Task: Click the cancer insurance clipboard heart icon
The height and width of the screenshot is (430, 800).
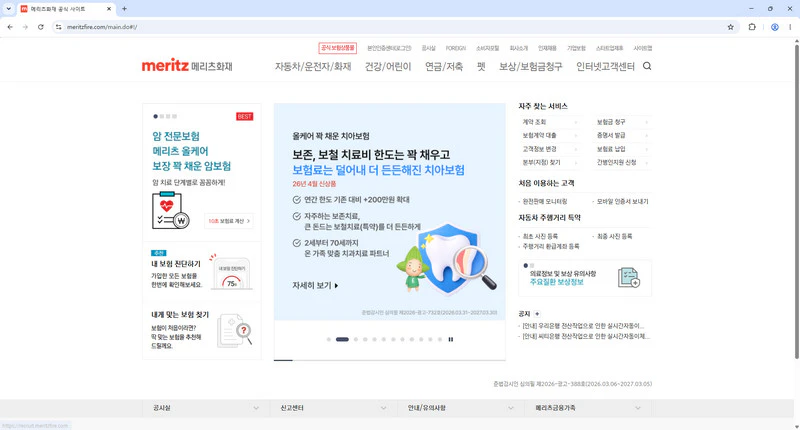Action: (x=170, y=210)
